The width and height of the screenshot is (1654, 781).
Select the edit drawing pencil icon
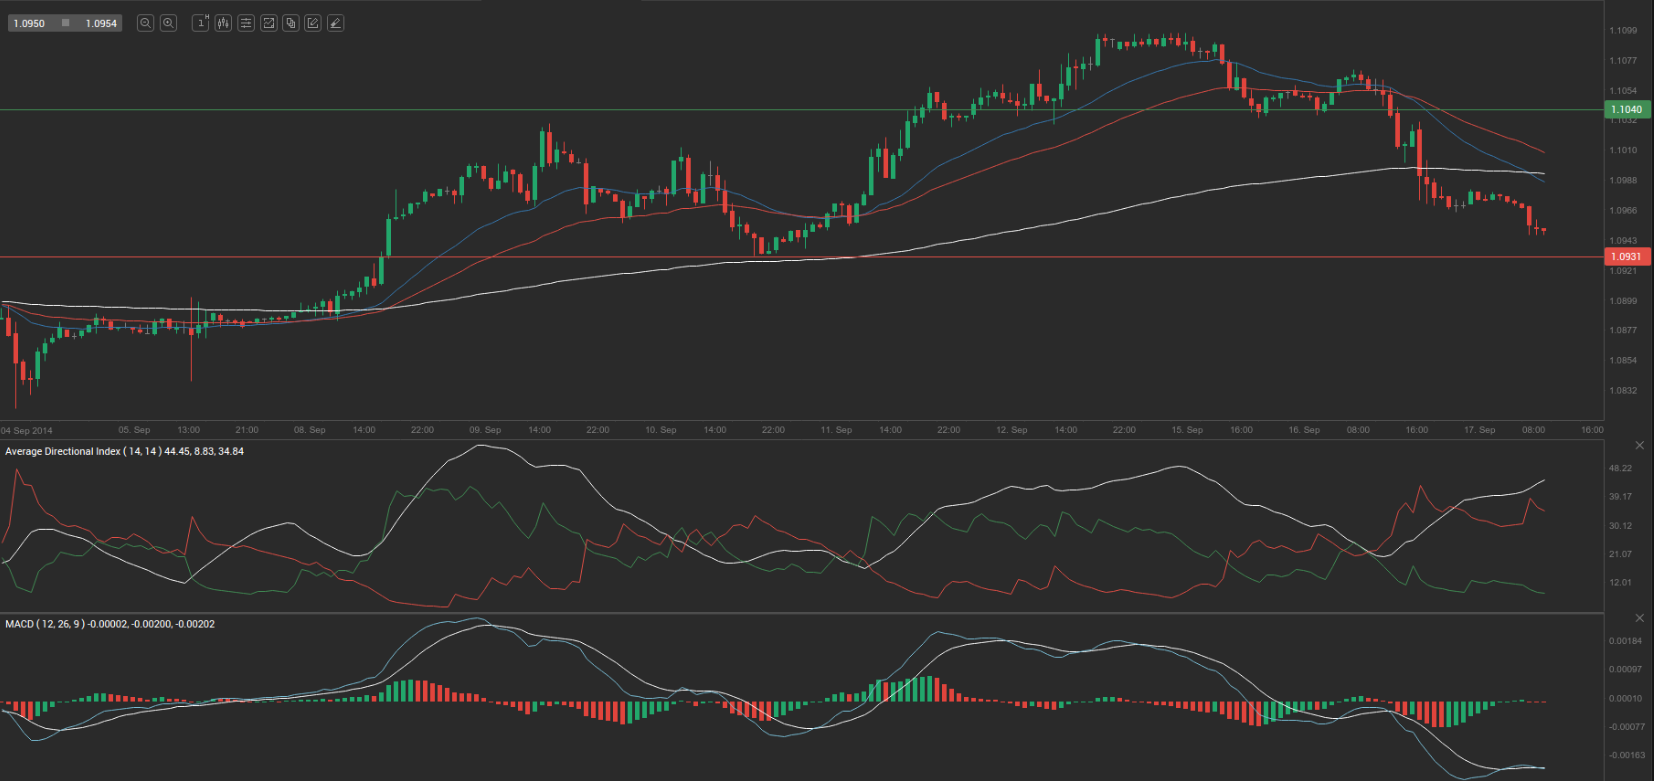coord(313,23)
